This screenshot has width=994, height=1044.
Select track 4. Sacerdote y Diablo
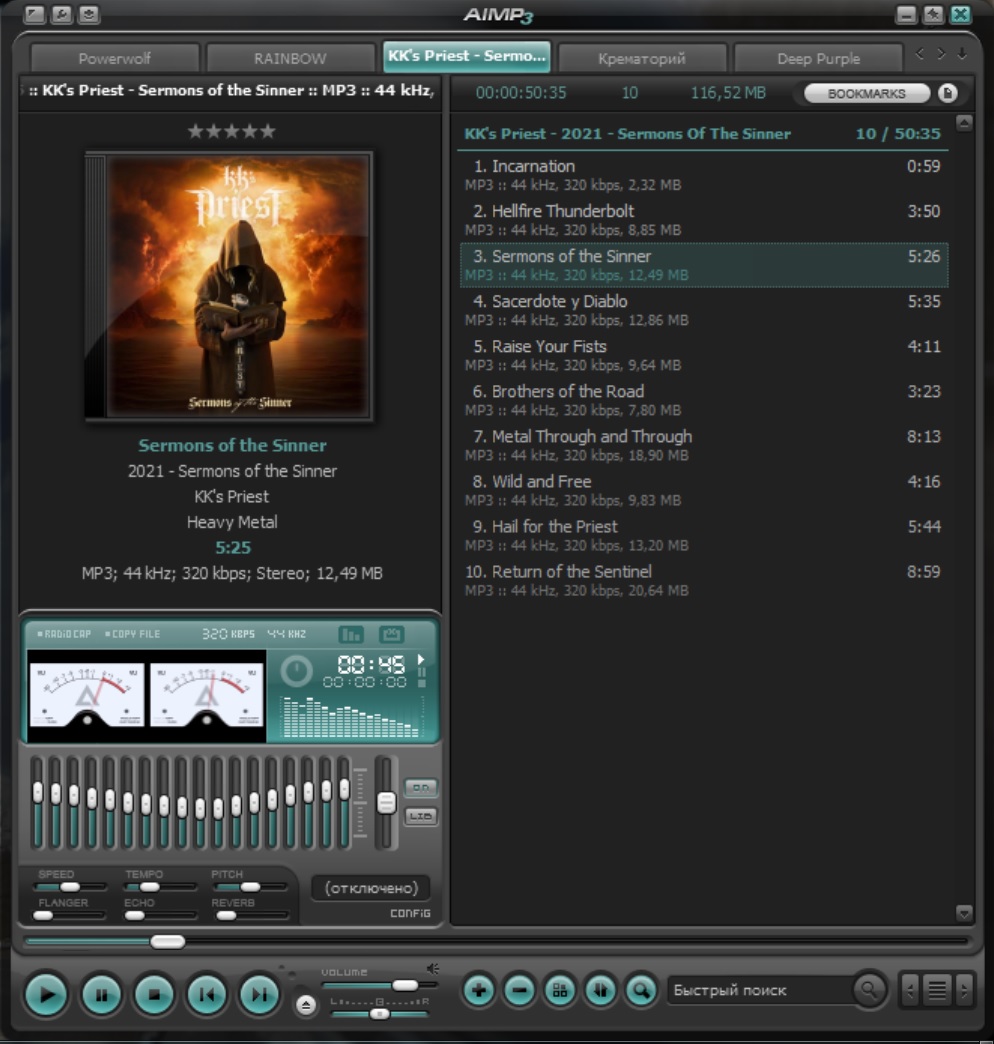click(704, 310)
